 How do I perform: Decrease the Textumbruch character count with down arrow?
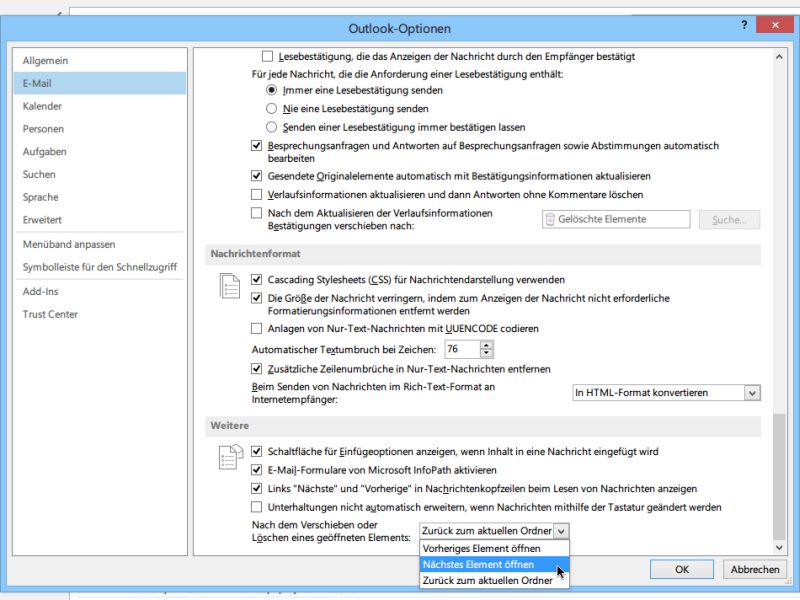click(487, 353)
